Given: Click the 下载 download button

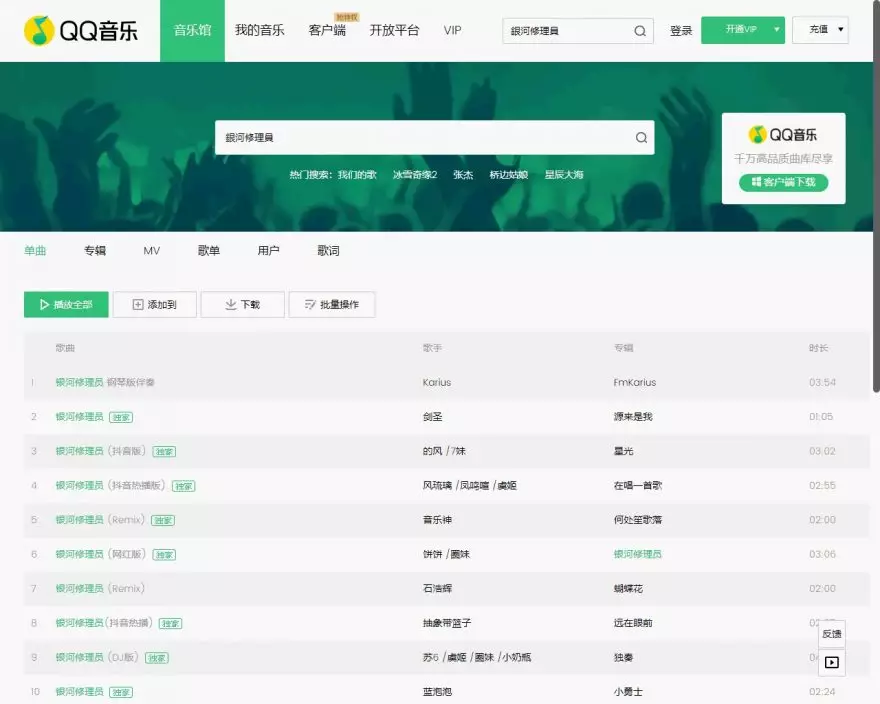Looking at the screenshot, I should coord(242,305).
